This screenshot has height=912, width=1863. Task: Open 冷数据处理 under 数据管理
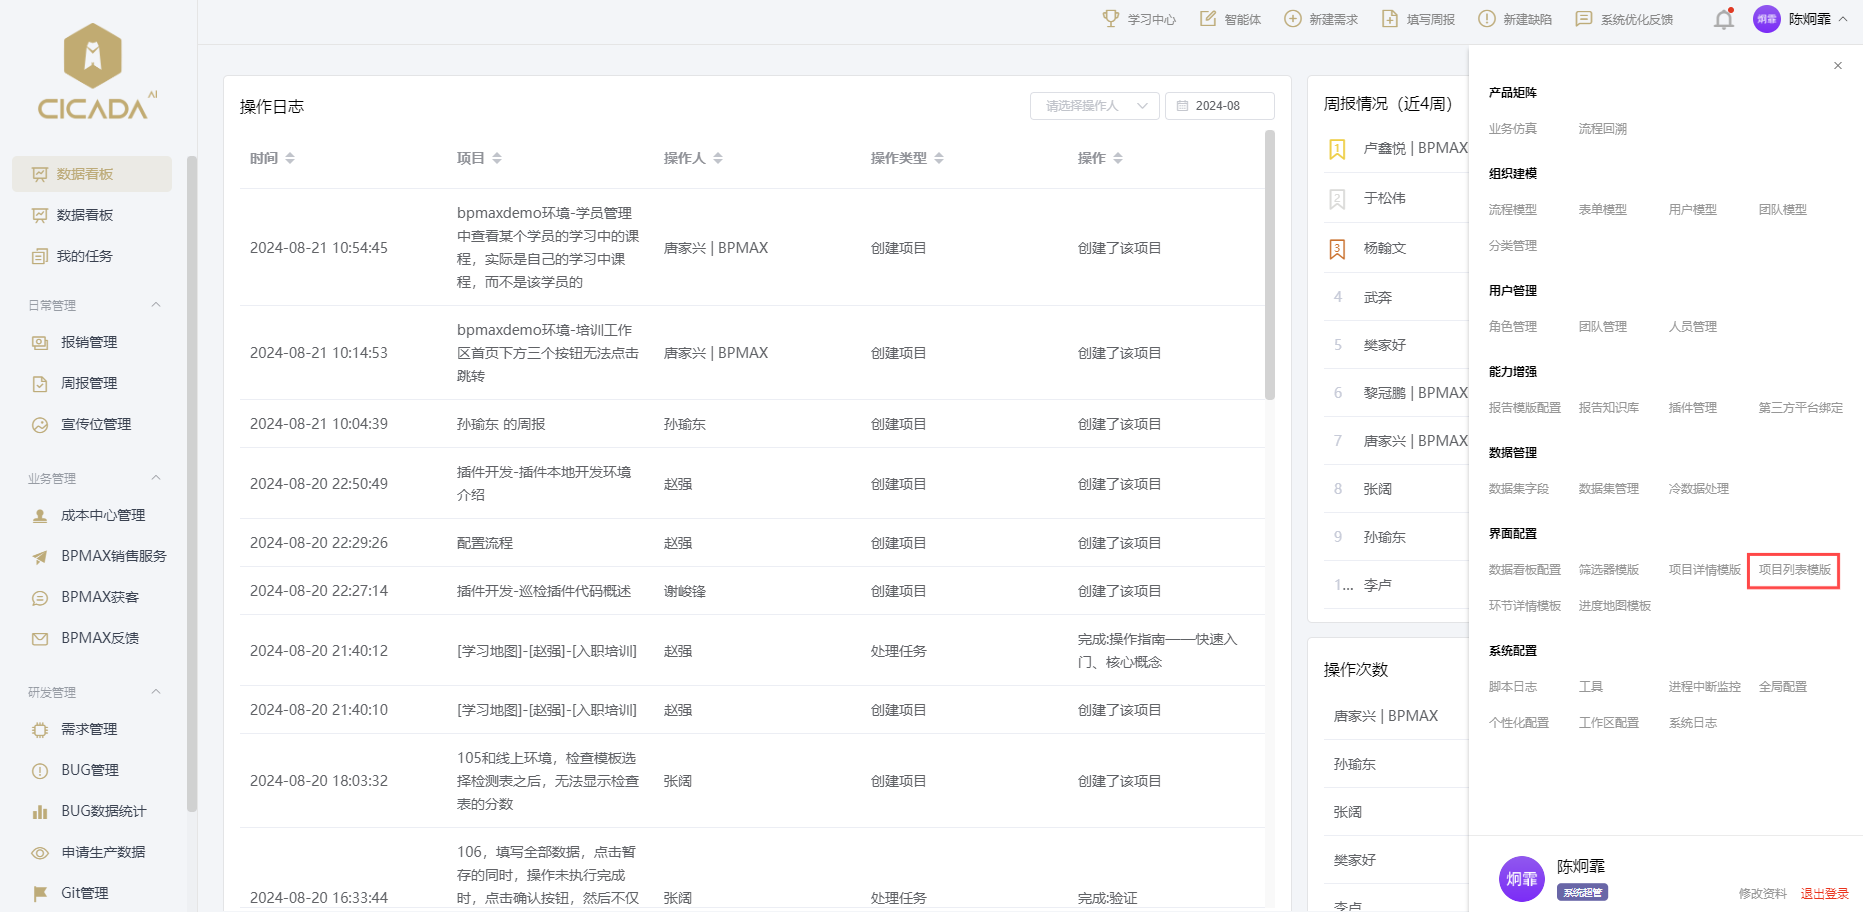pyautogui.click(x=1698, y=489)
